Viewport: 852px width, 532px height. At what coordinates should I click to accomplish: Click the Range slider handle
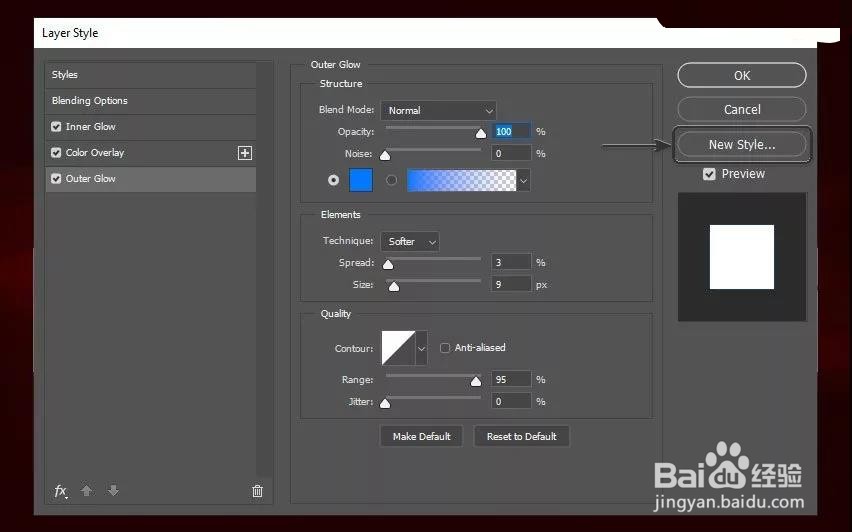coord(476,381)
